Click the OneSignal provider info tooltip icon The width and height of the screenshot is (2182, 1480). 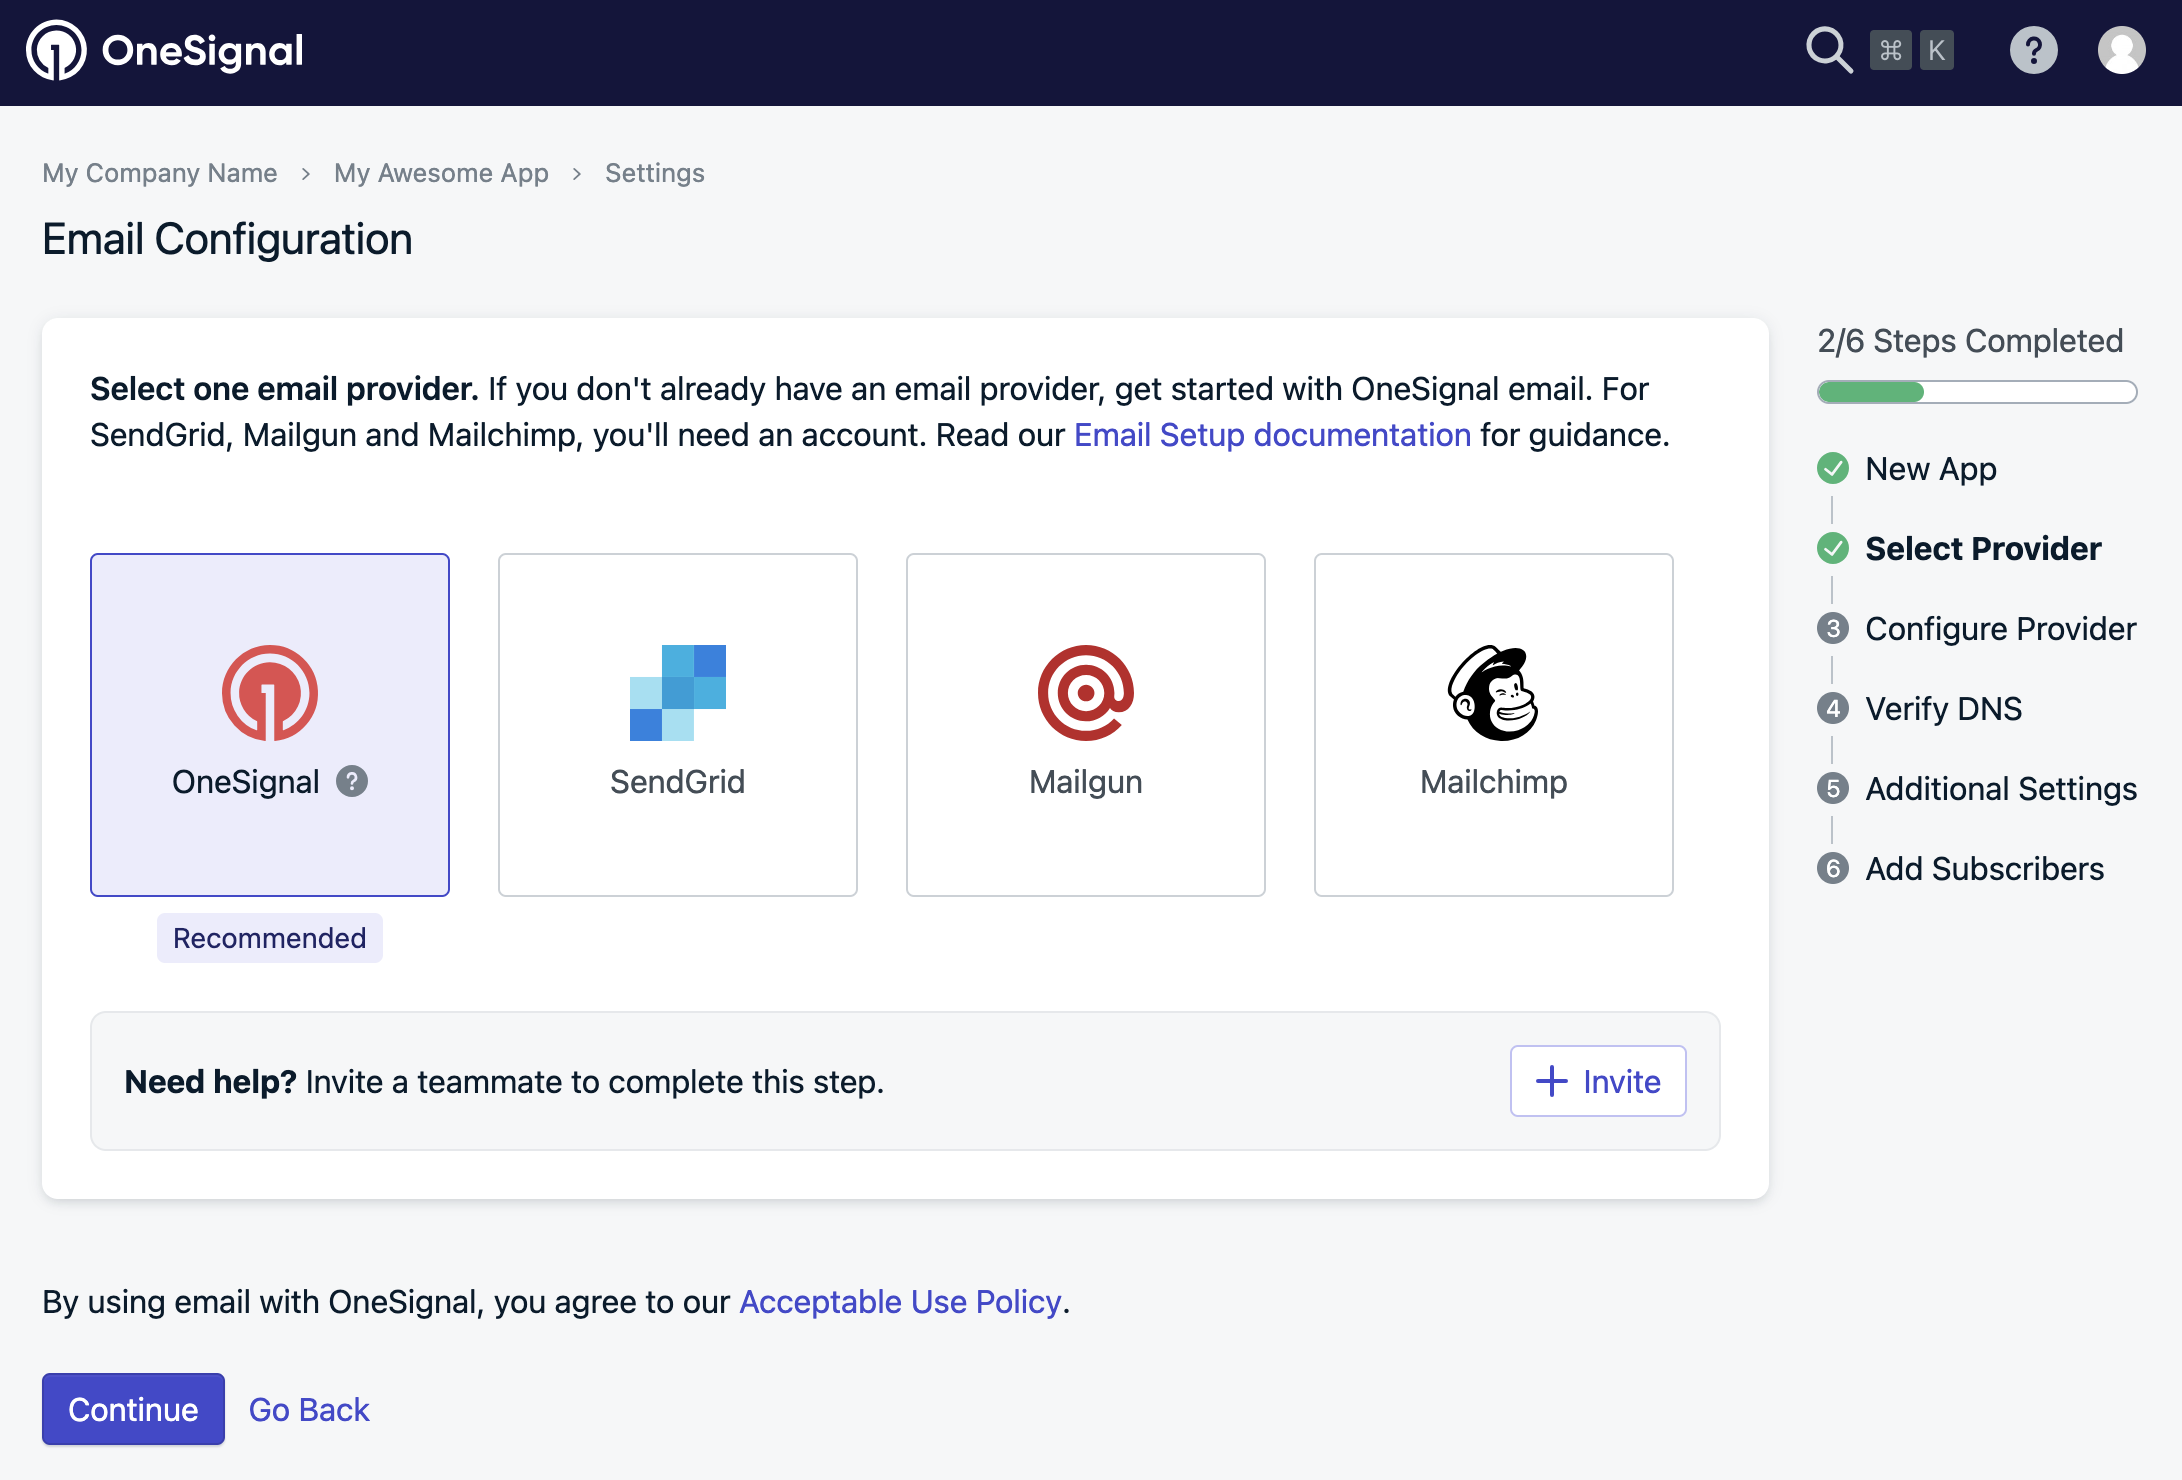352,781
